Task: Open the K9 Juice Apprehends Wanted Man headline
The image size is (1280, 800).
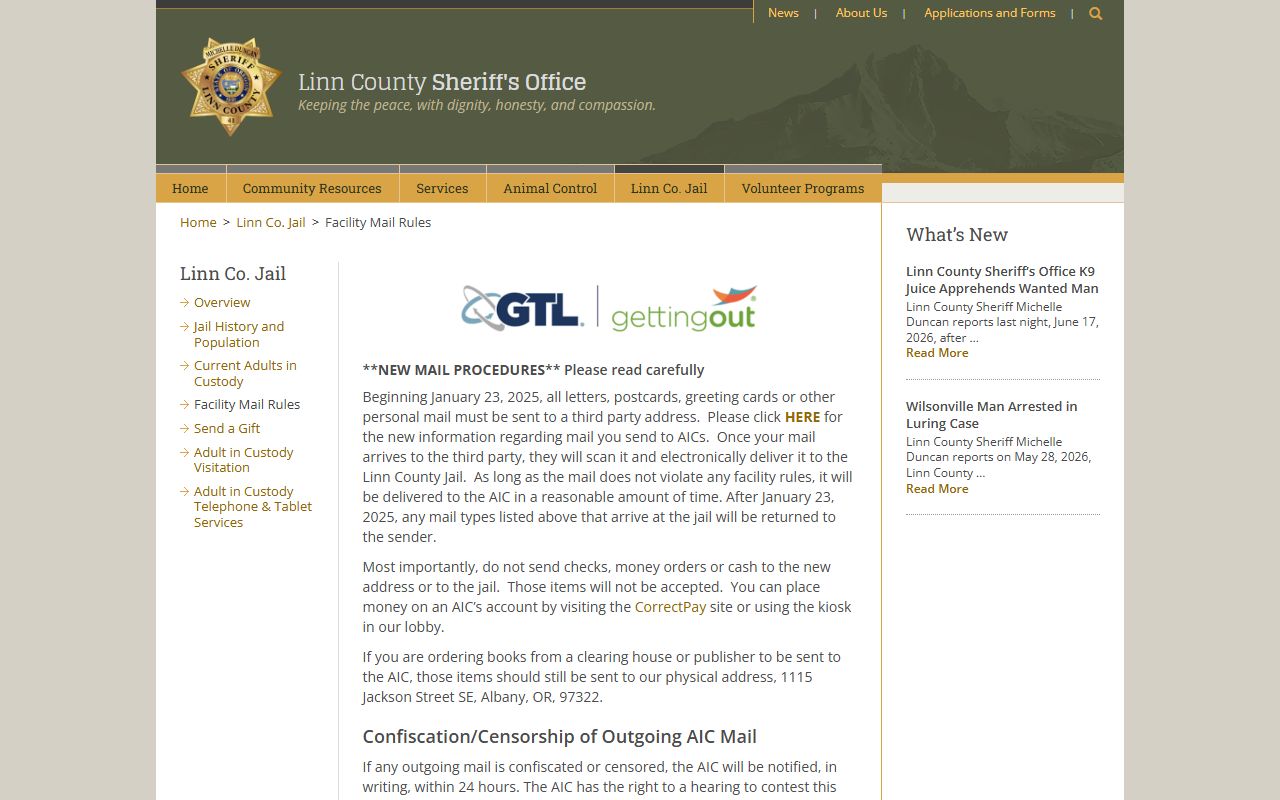Action: click(x=1002, y=280)
